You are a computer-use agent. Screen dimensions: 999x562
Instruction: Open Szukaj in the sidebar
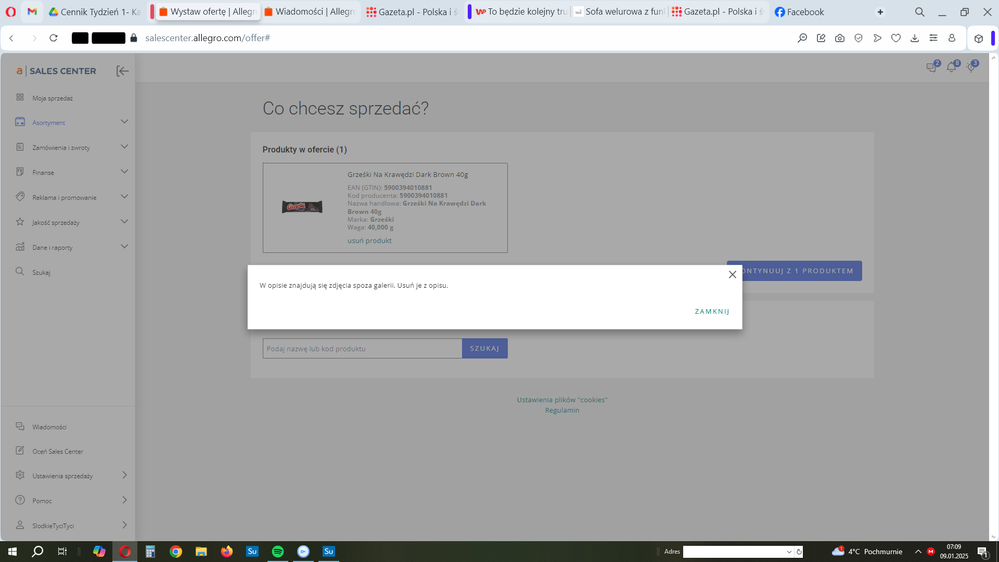point(41,272)
